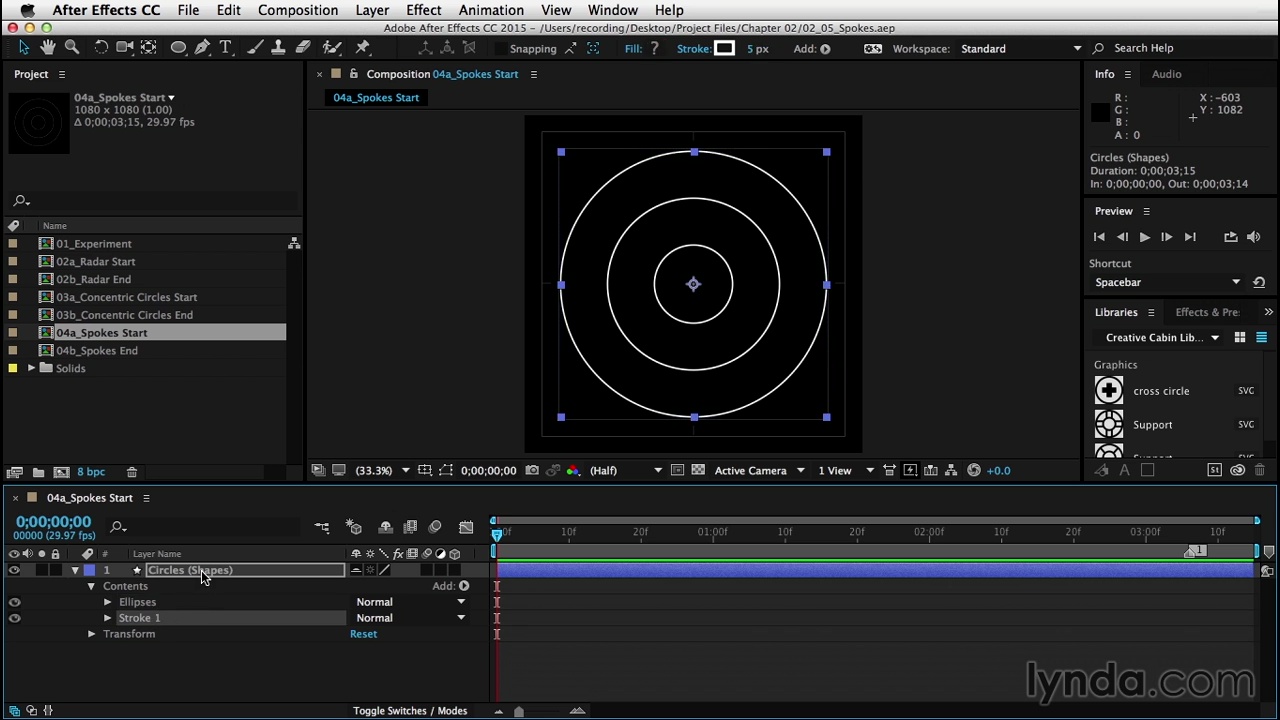Click the Play button in Preview panel
This screenshot has width=1280, height=720.
tap(1144, 237)
